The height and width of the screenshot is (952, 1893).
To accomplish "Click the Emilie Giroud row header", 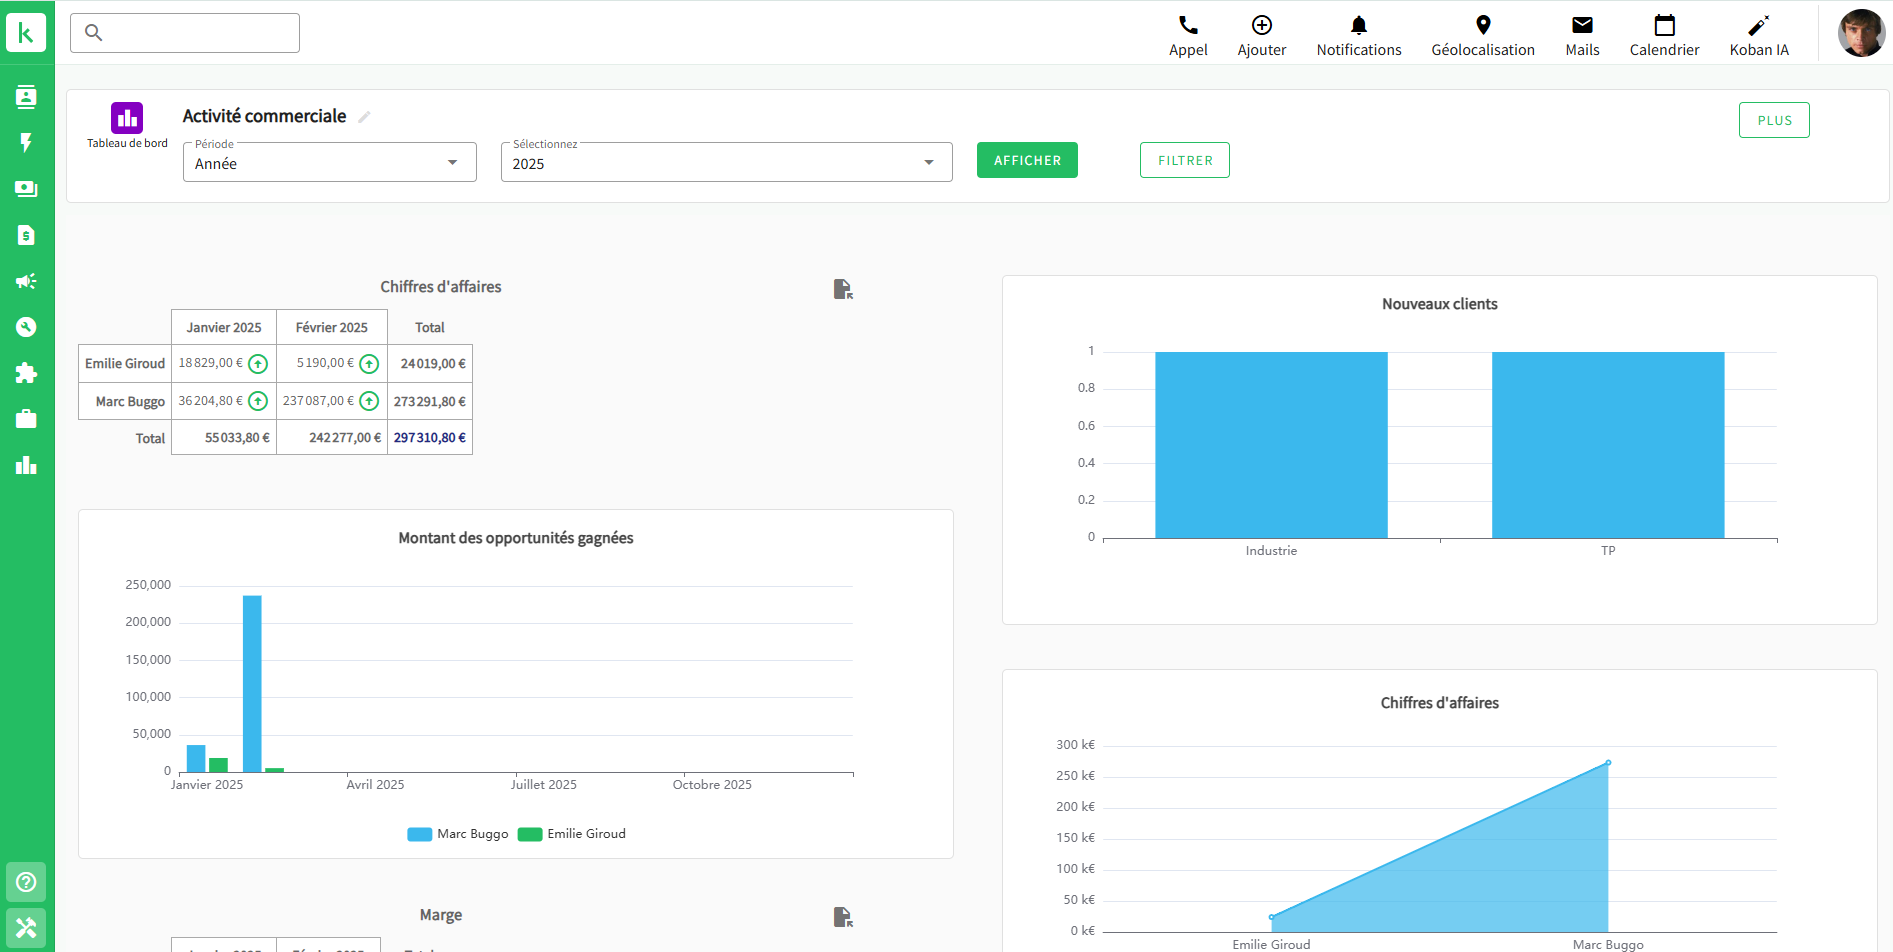I will (125, 363).
